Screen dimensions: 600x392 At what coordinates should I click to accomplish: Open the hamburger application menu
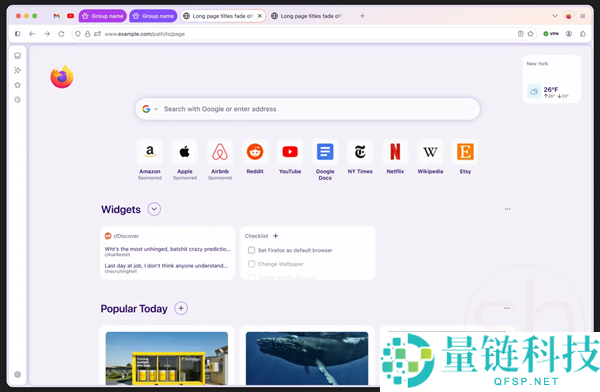coord(583,16)
